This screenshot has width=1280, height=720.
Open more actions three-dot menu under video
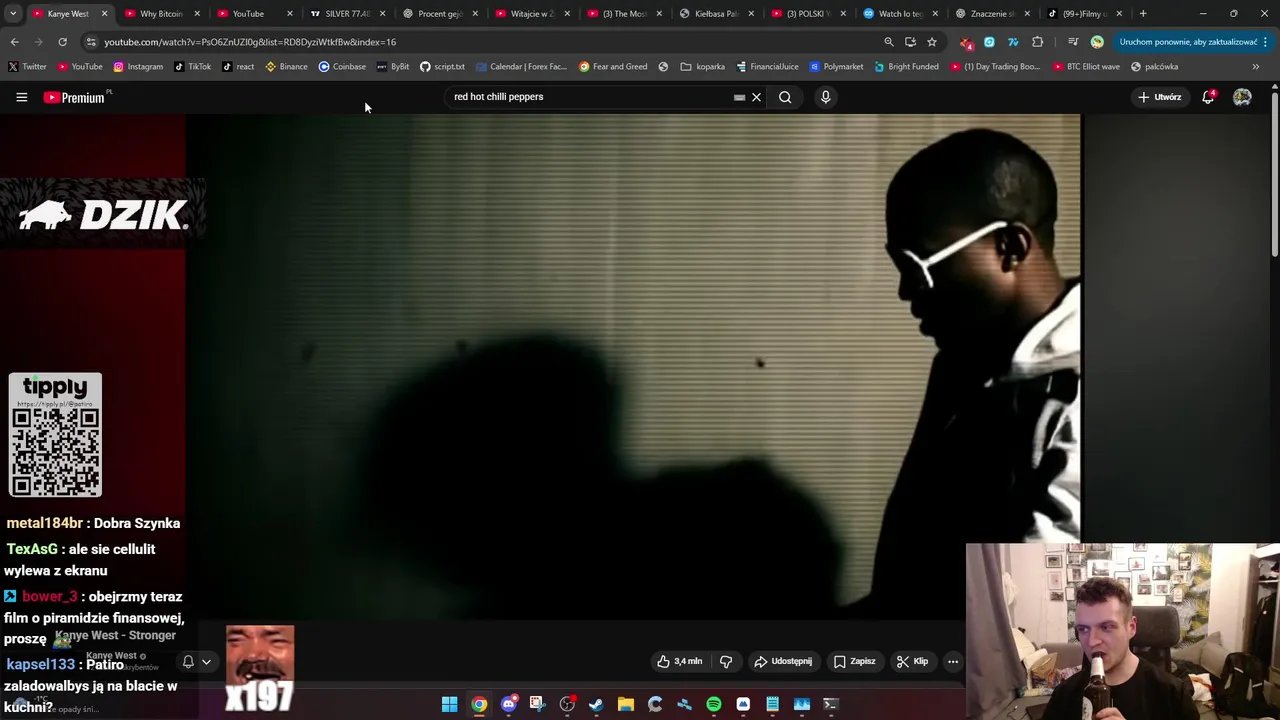coord(952,661)
